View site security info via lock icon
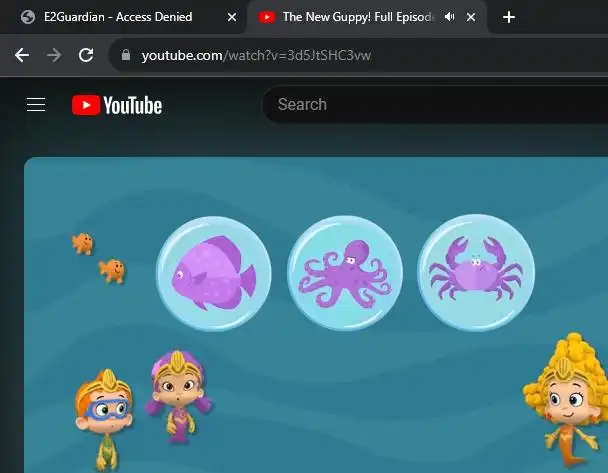 [x=126, y=55]
